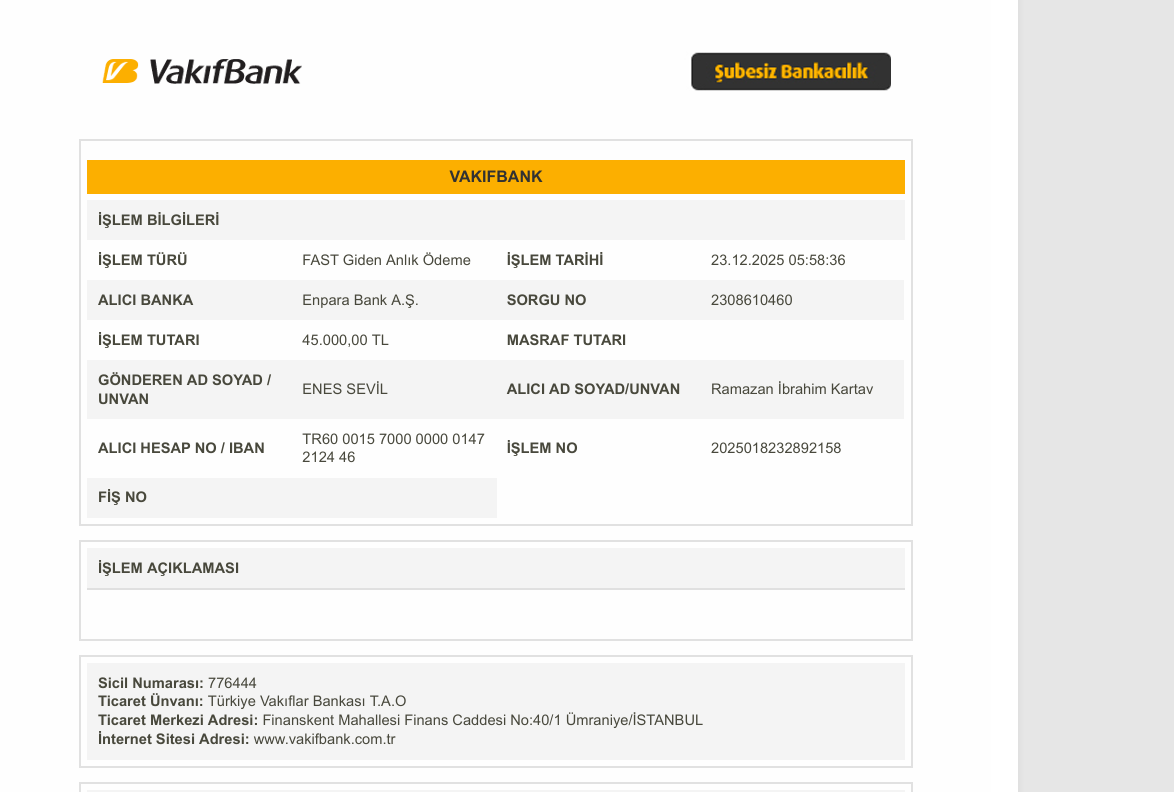This screenshot has width=1174, height=792.
Task: Select the amount '45.000,00 TL'
Action: [345, 340]
